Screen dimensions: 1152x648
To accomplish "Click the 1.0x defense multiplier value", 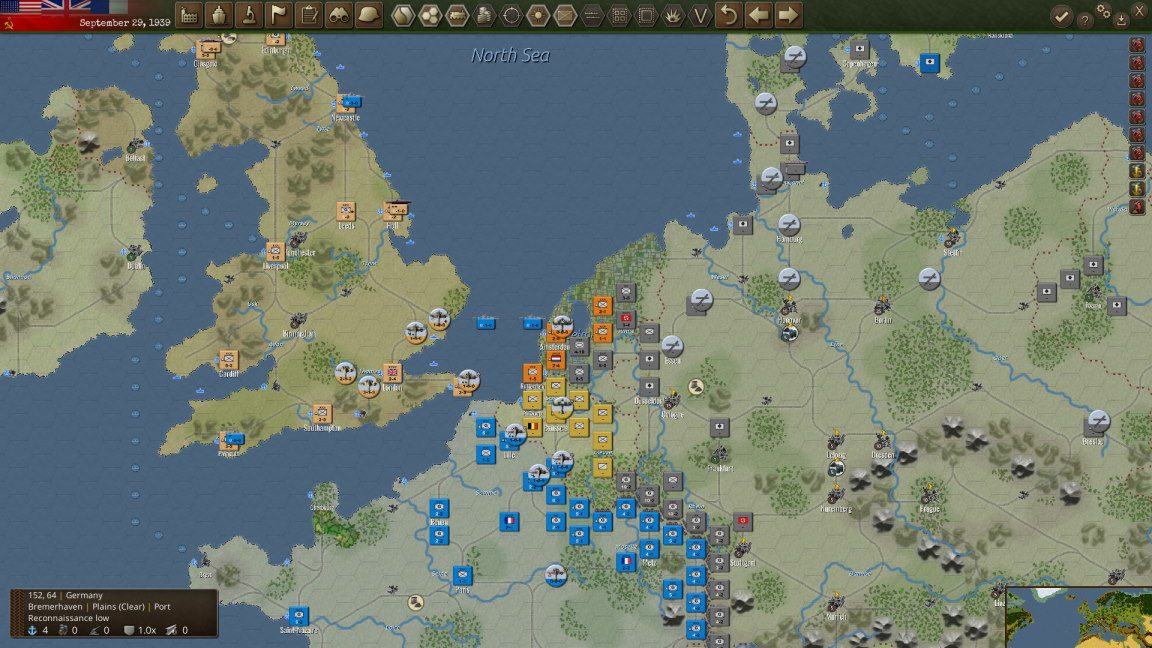I will (147, 630).
